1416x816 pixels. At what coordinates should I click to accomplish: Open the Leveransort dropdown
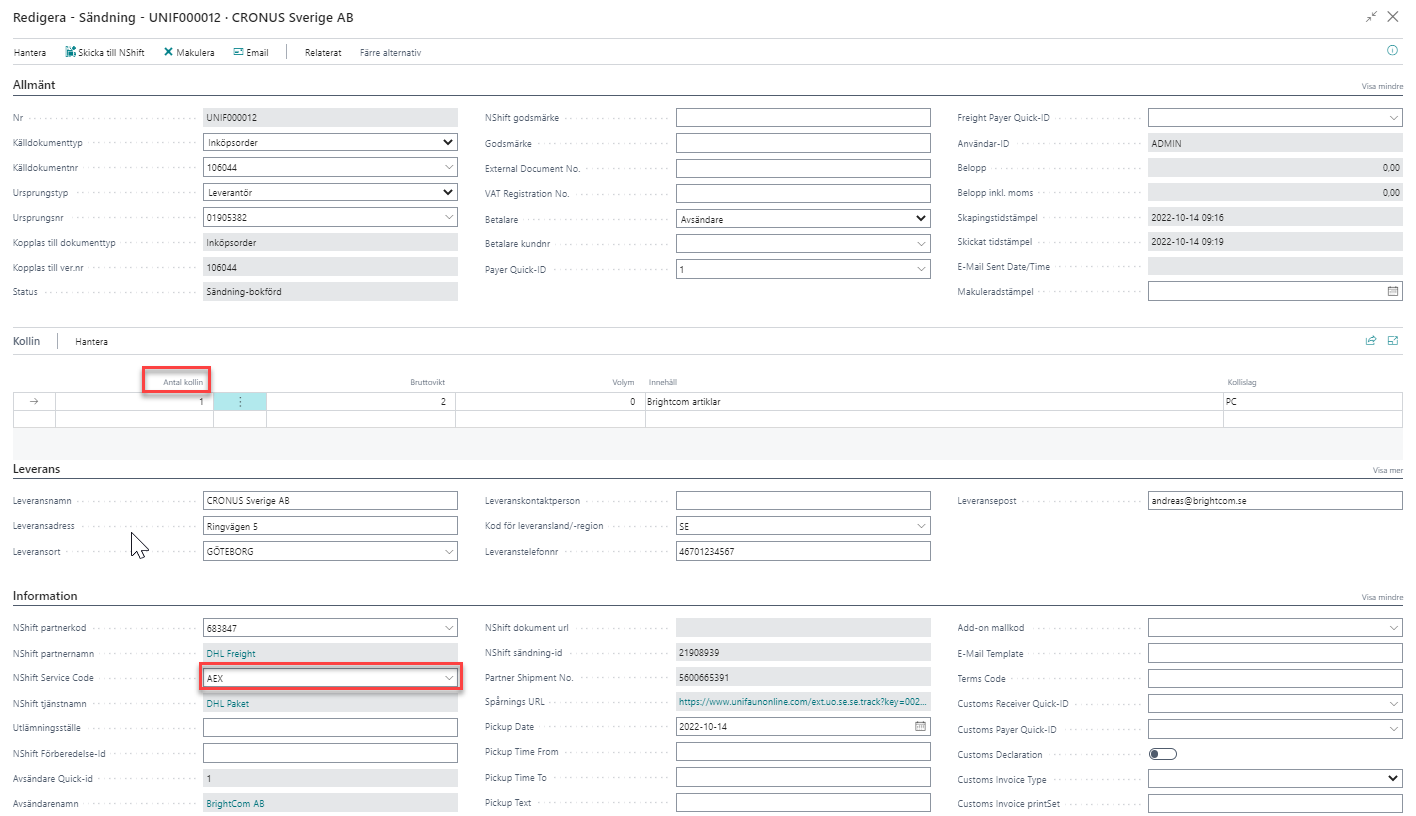click(x=448, y=551)
